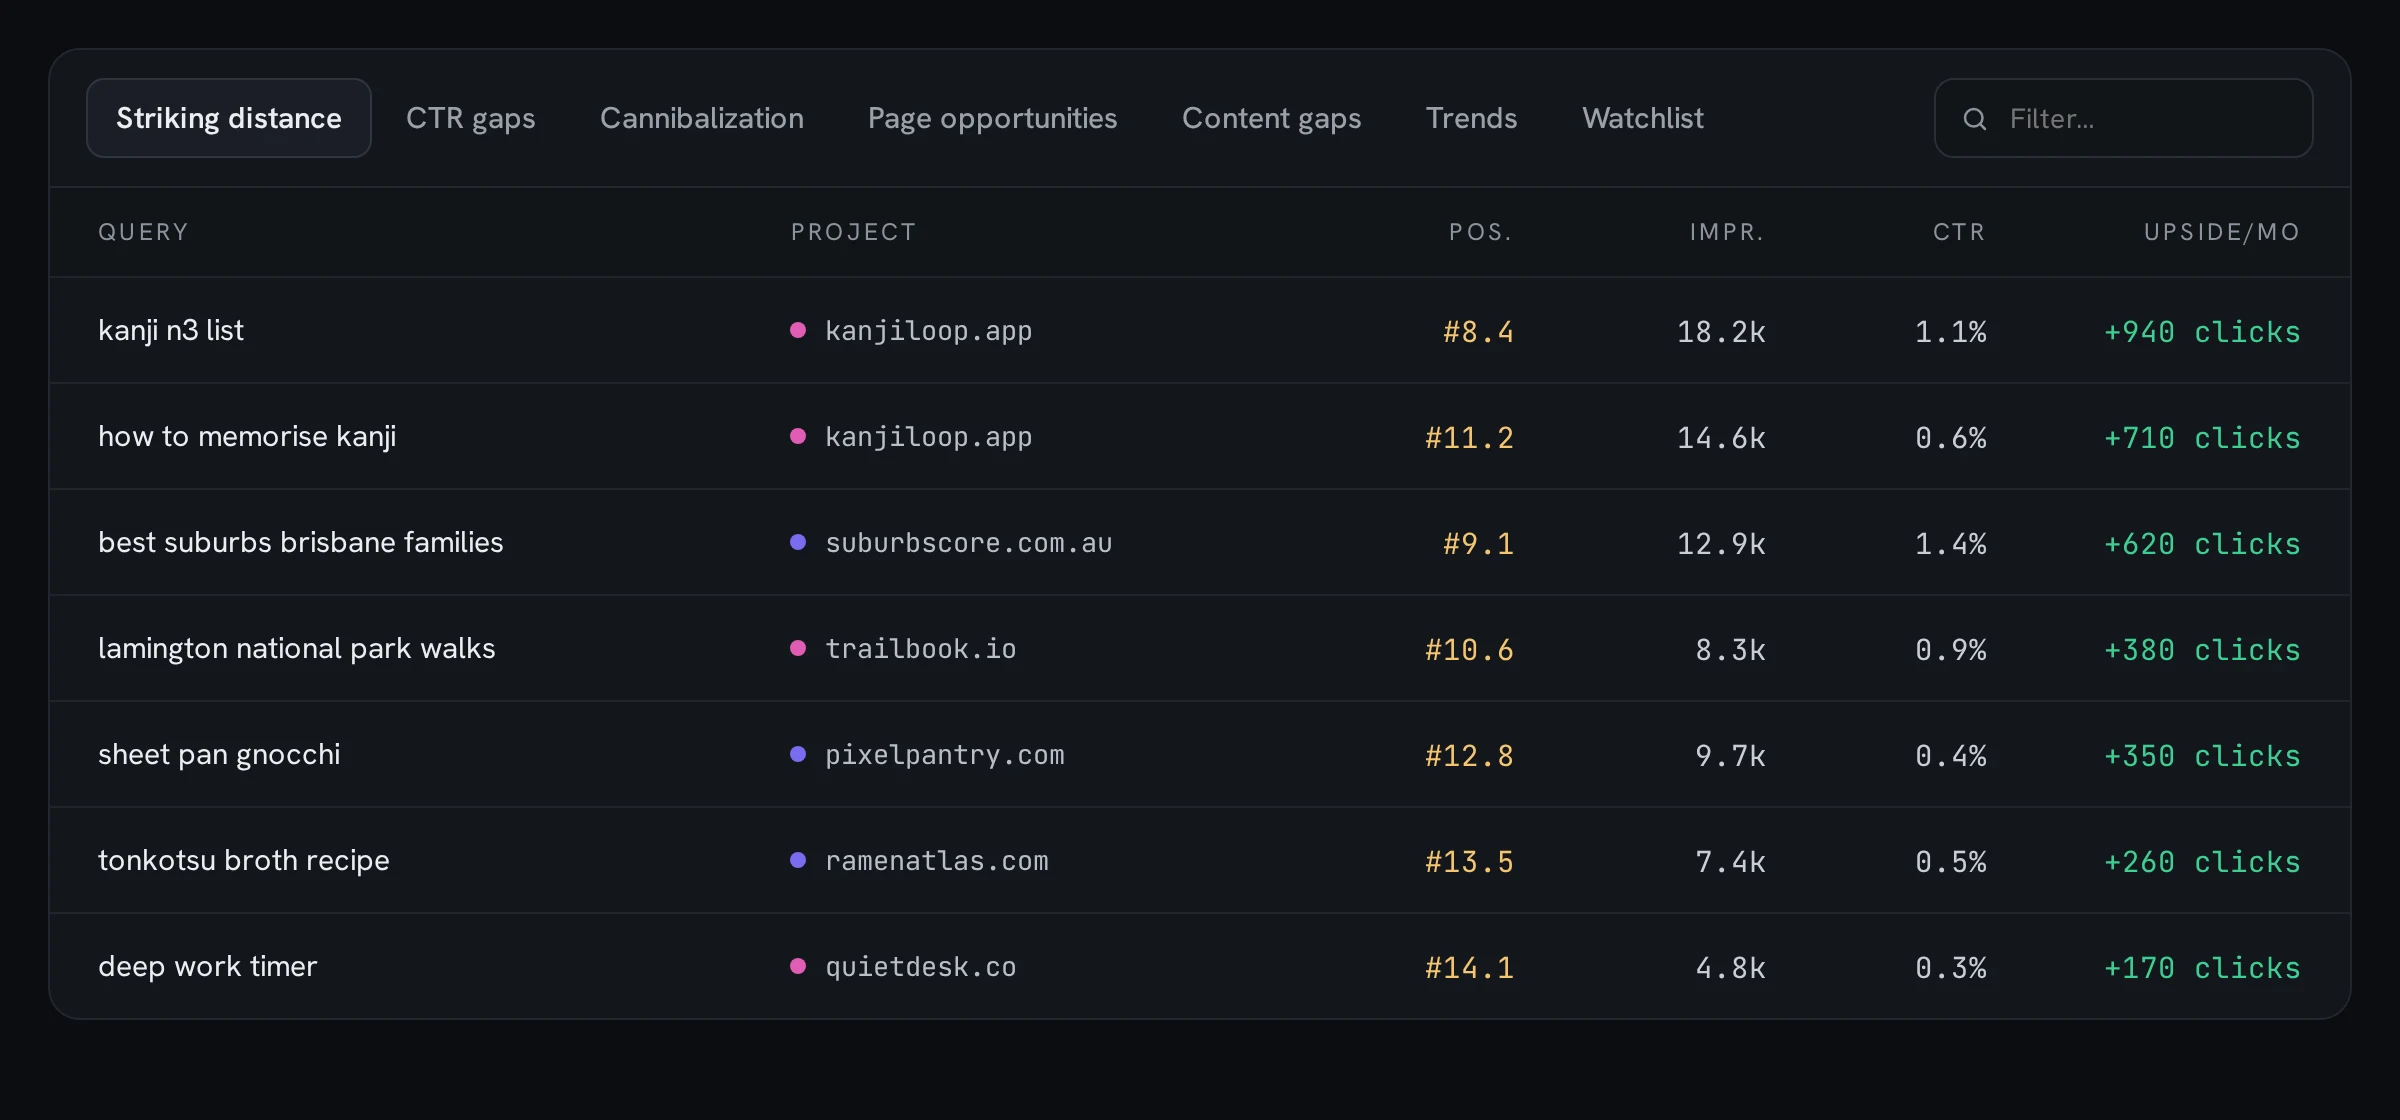Click the '+170 clicks' upside value

2202,968
